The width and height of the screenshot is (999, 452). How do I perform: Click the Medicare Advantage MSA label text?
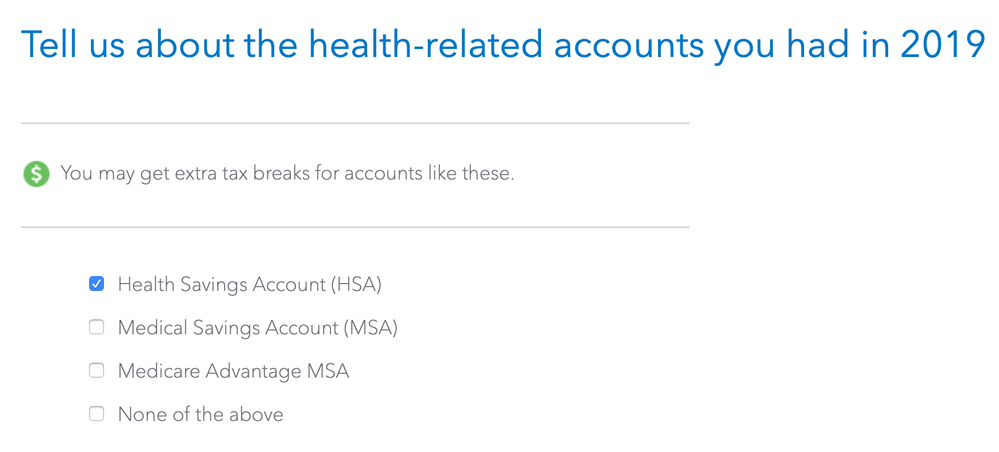click(x=233, y=372)
